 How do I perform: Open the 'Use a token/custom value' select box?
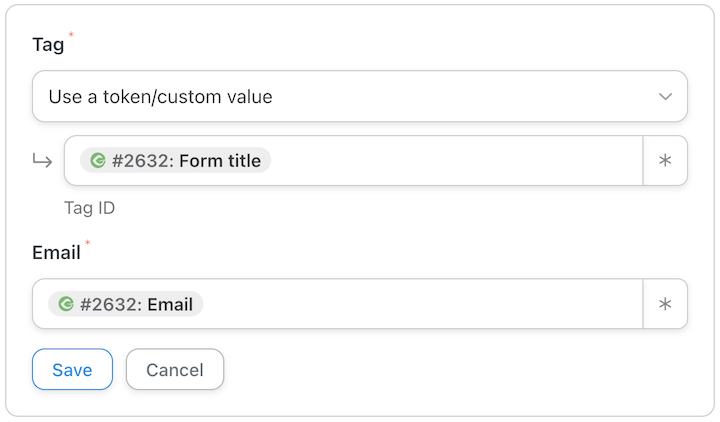[x=360, y=96]
